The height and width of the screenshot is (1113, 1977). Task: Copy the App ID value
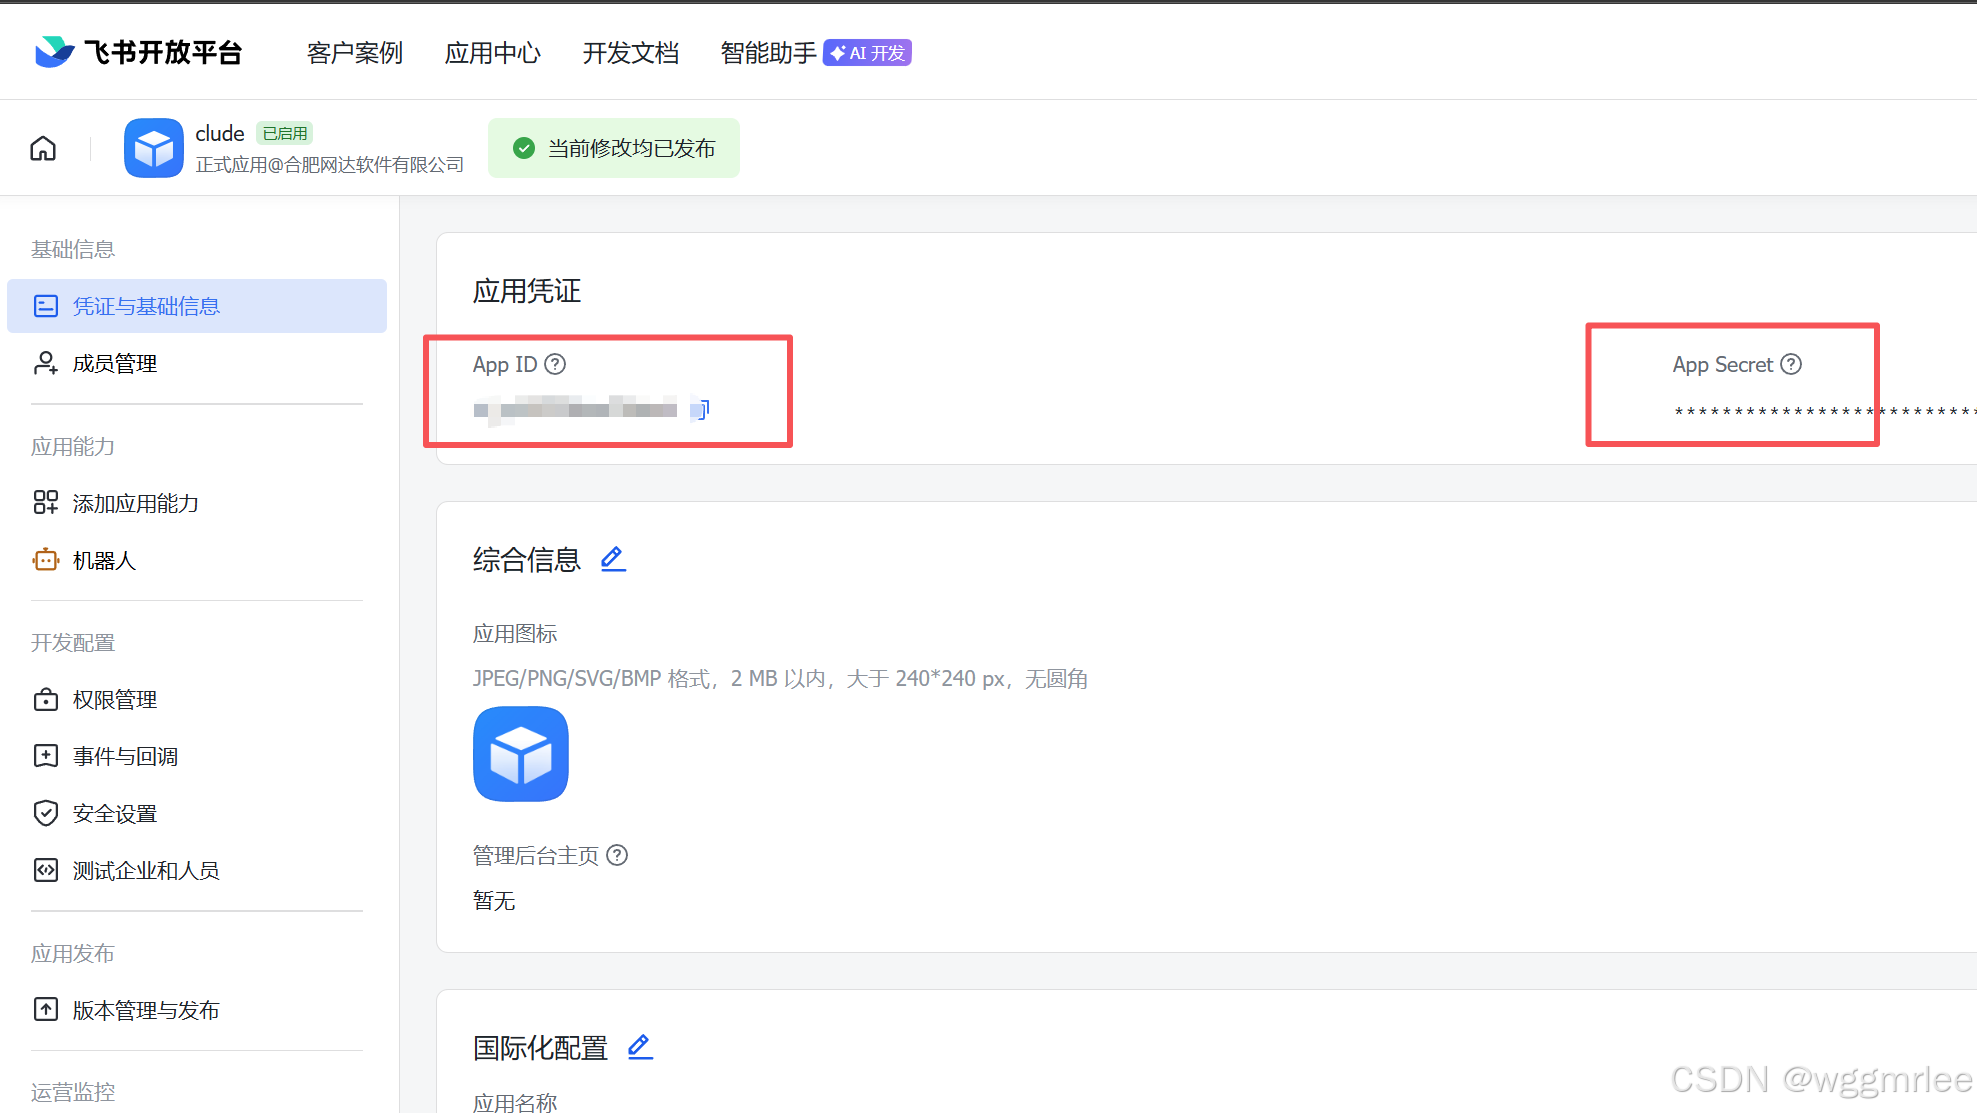pyautogui.click(x=701, y=409)
